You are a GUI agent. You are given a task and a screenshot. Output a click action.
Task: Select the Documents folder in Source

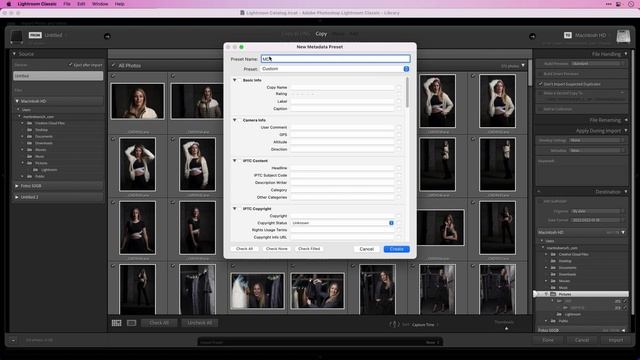tap(43, 136)
